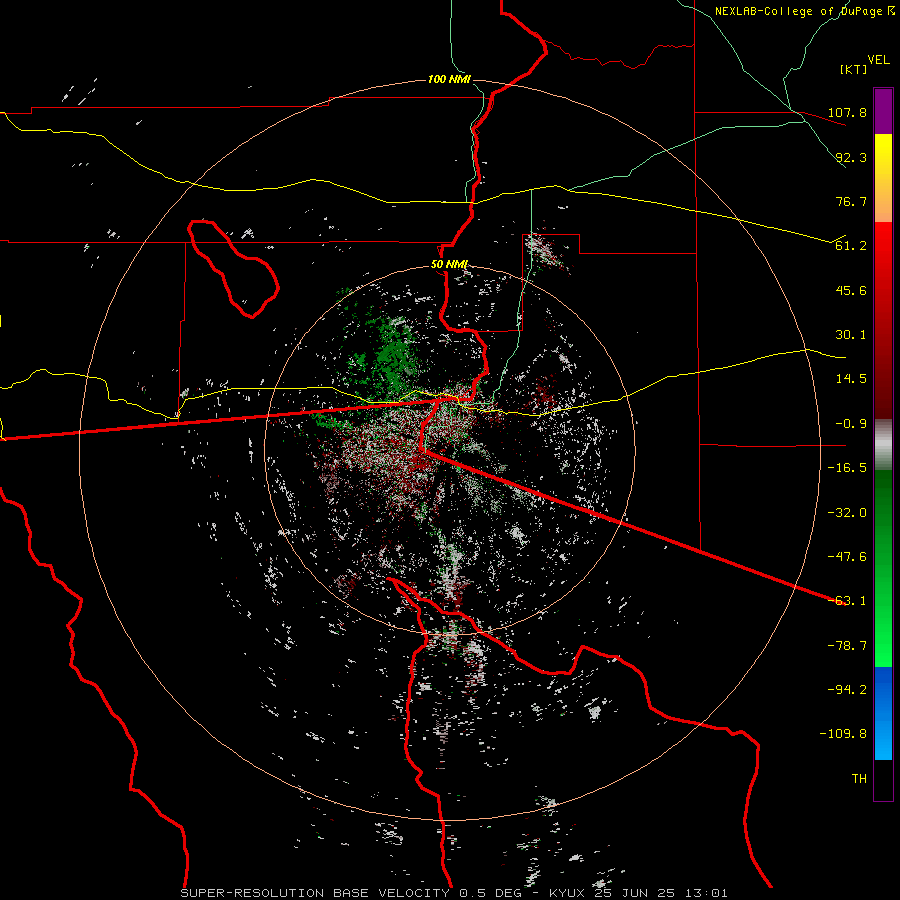Click the [KT] units label
Viewport: 900px width, 900px height.
pyautogui.click(x=854, y=69)
